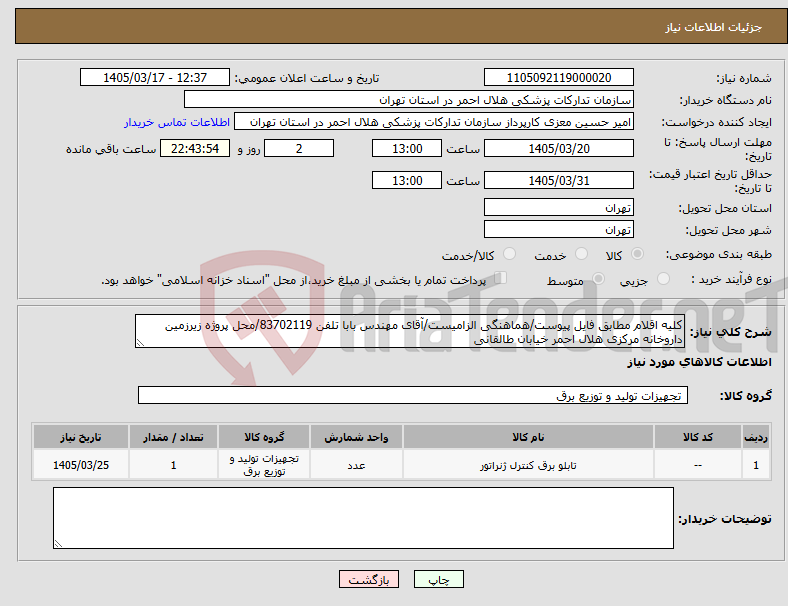
Task: Click the request creator name field
Action: (x=434, y=122)
